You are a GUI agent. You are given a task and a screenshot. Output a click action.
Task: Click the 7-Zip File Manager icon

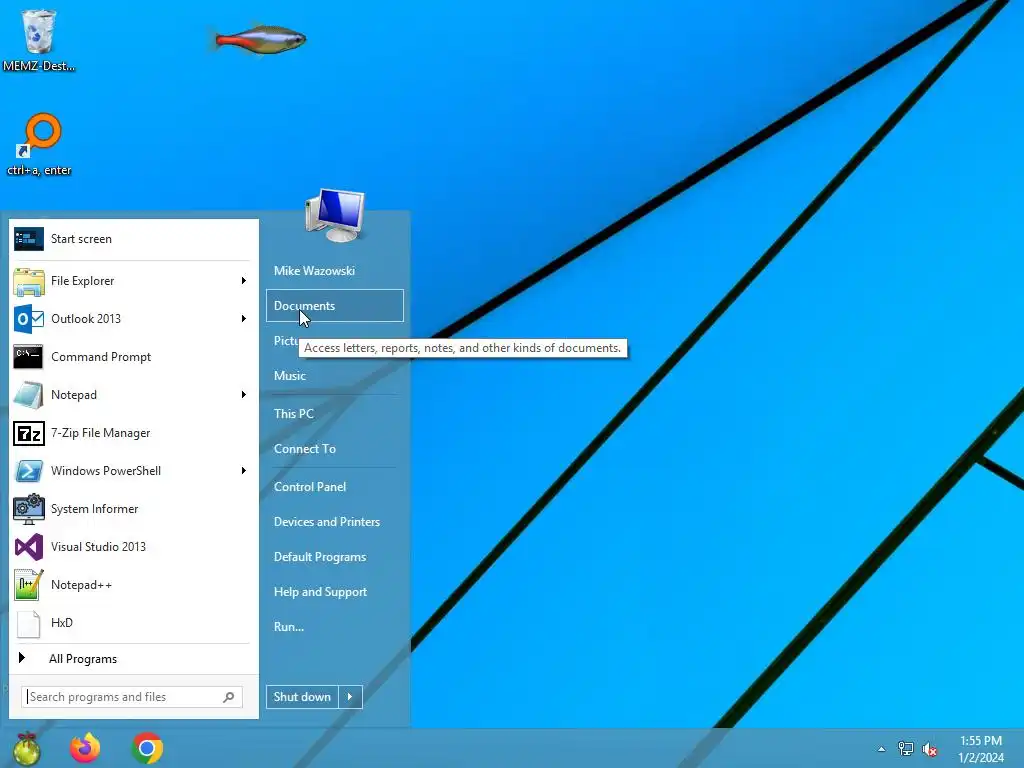29,433
